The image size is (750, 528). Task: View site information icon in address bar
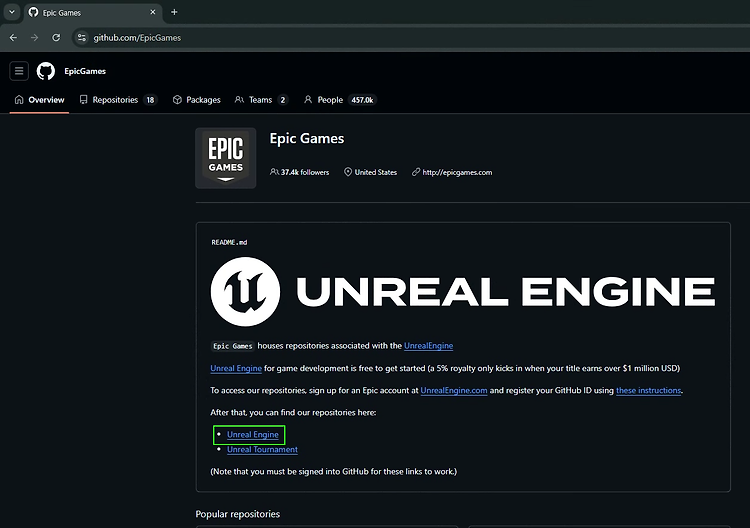82,37
